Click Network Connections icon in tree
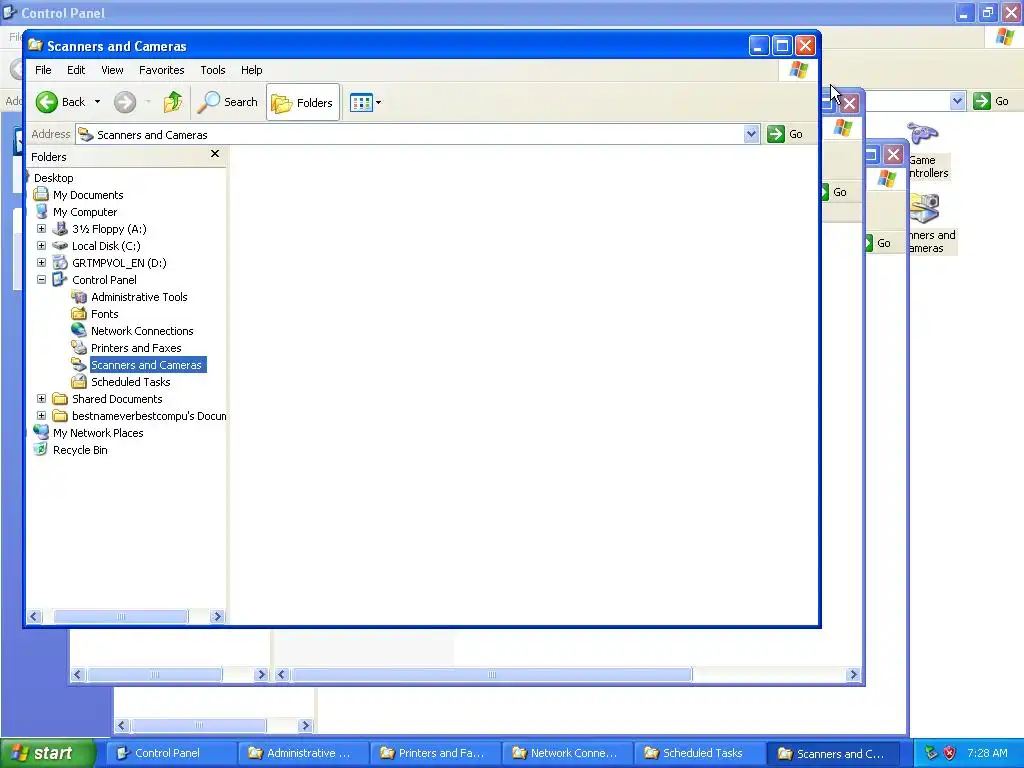Viewport: 1024px width, 768px height. point(79,330)
